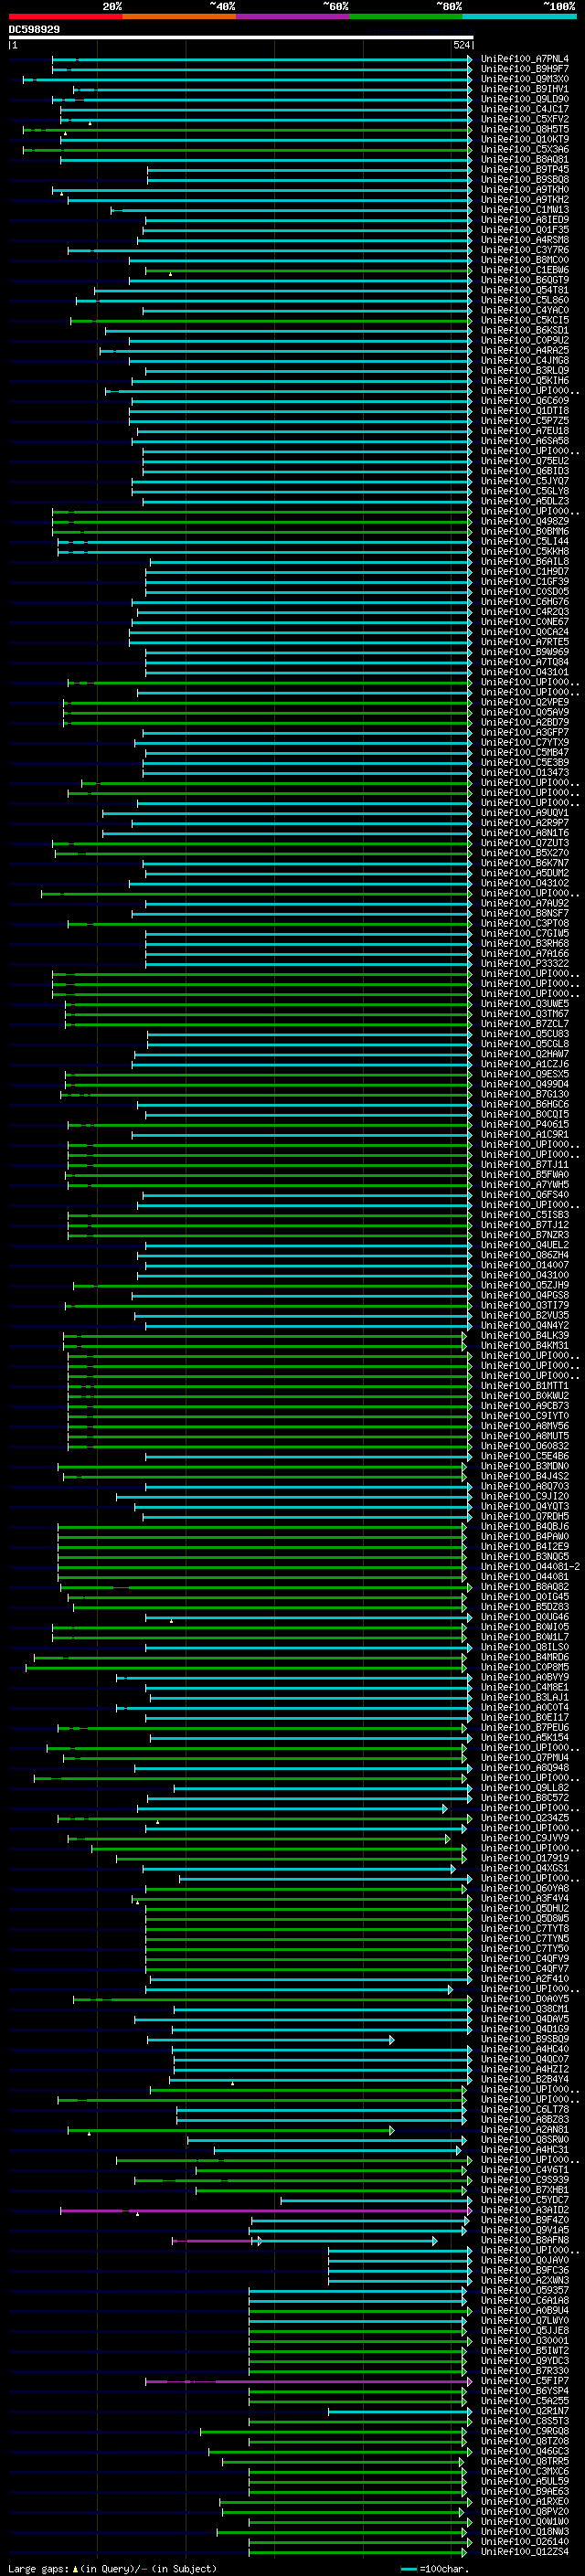
Task: Select label UniRef100_Q8TRR5
Action: [x=524, y=2461]
